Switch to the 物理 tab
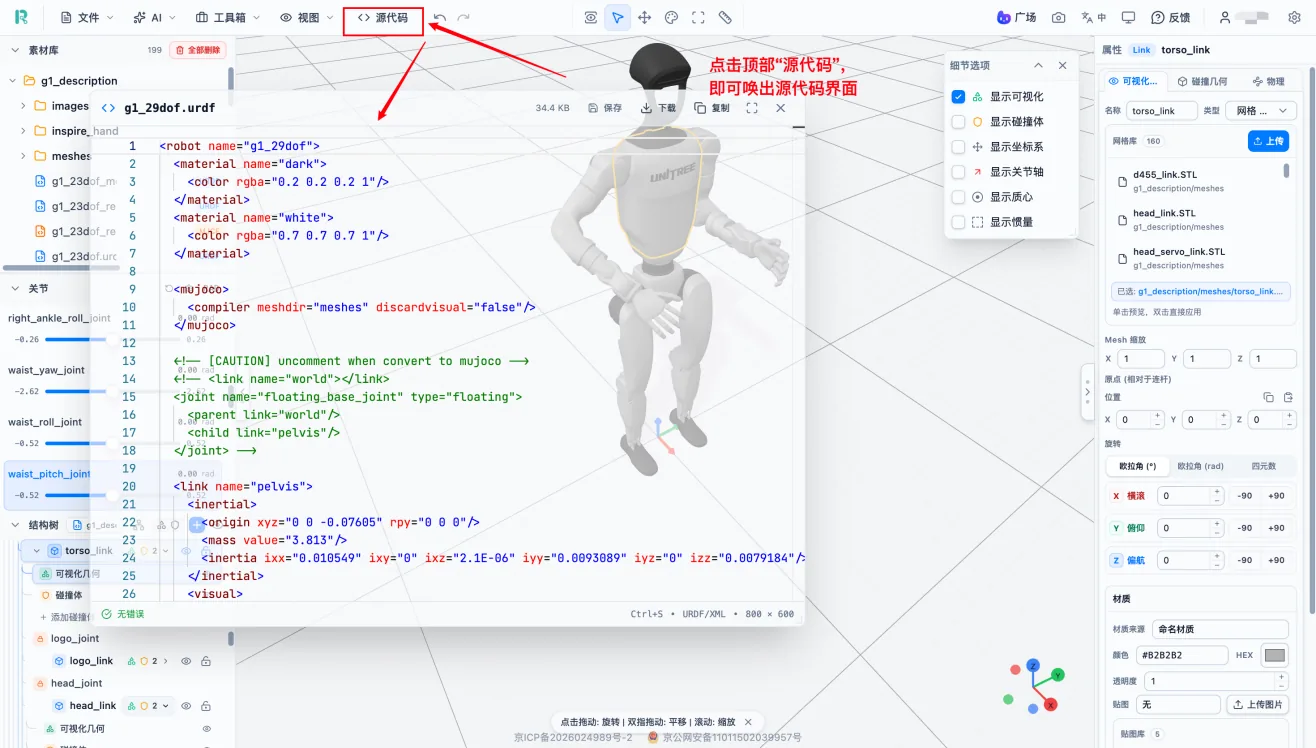1316x748 pixels. click(x=1267, y=81)
